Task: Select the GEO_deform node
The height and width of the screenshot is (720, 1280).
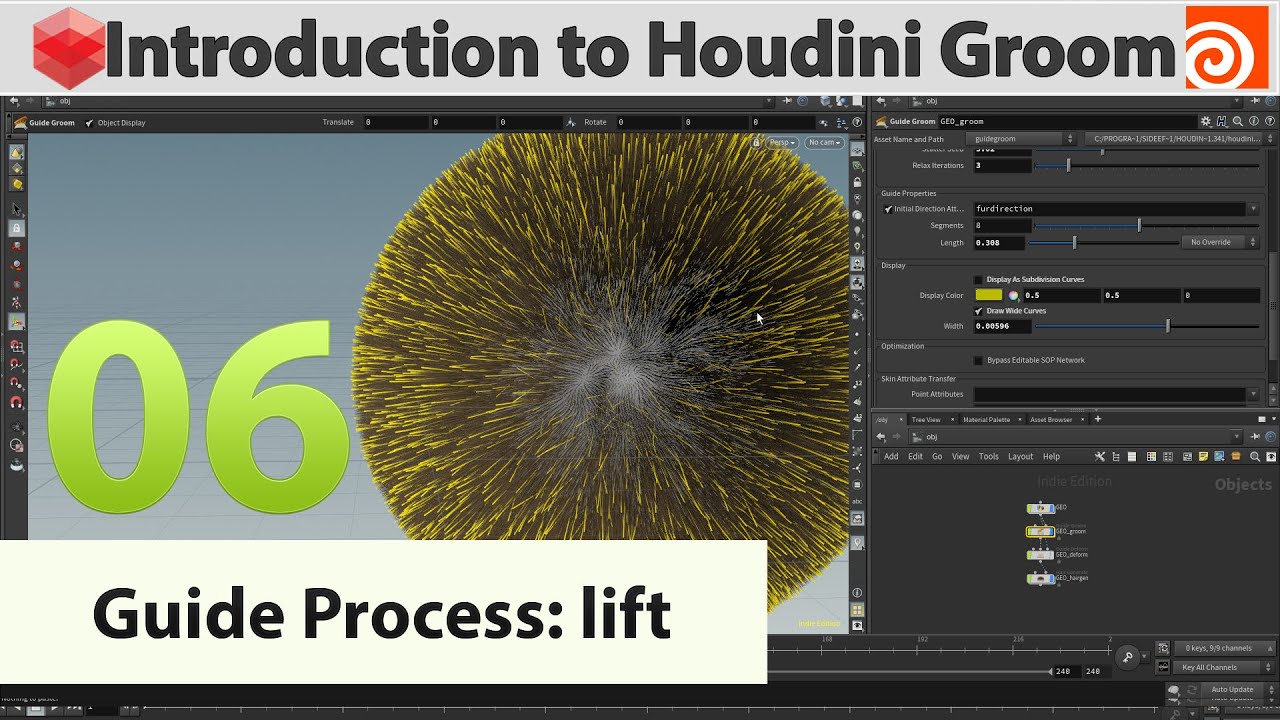Action: [1040, 554]
